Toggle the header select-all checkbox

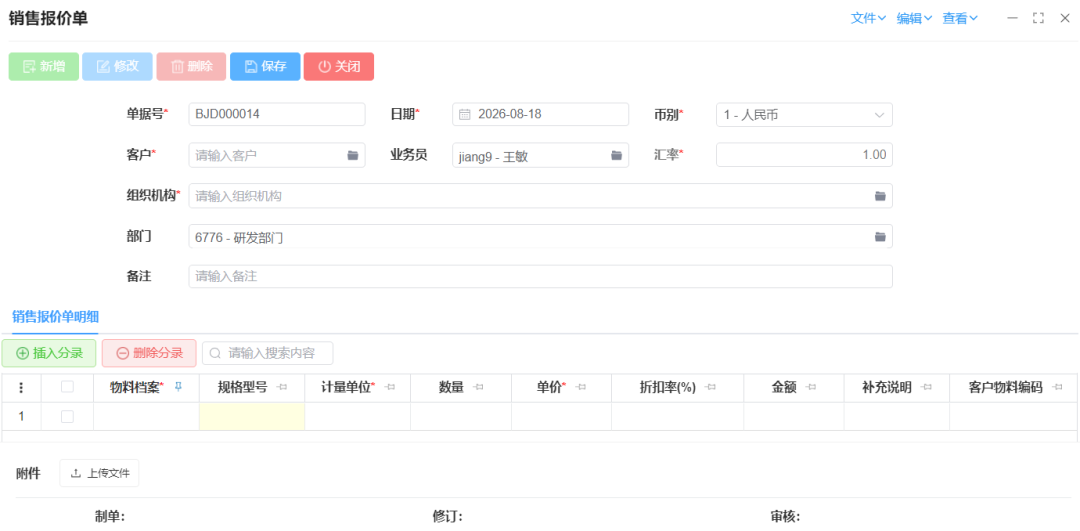[x=68, y=387]
